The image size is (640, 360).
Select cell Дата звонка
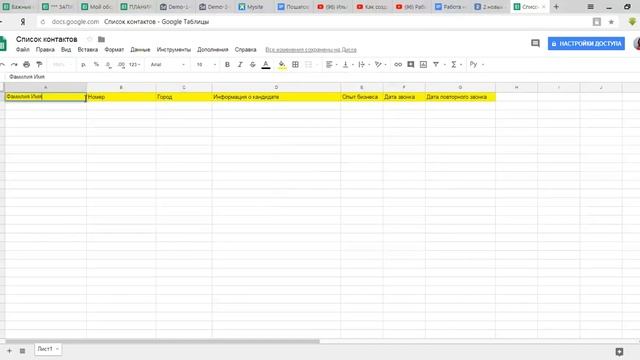[x=404, y=97]
